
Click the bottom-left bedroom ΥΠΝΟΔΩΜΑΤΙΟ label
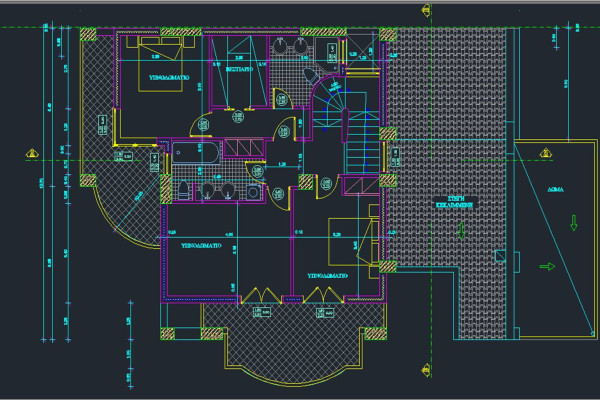202,243
